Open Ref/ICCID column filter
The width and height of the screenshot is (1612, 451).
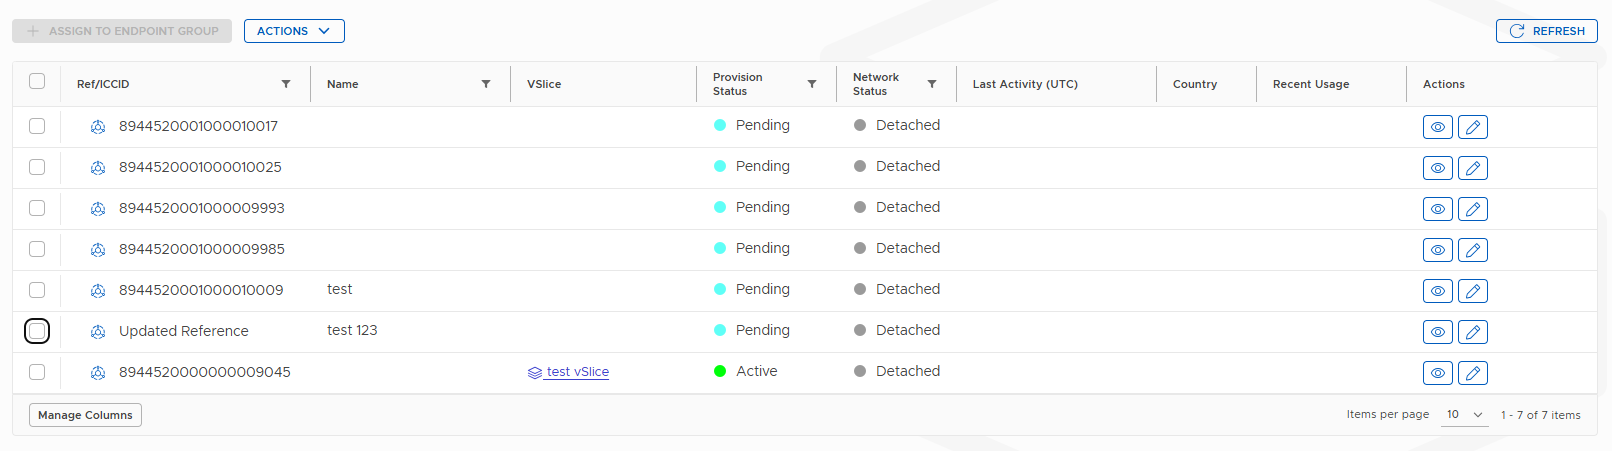pyautogui.click(x=286, y=84)
